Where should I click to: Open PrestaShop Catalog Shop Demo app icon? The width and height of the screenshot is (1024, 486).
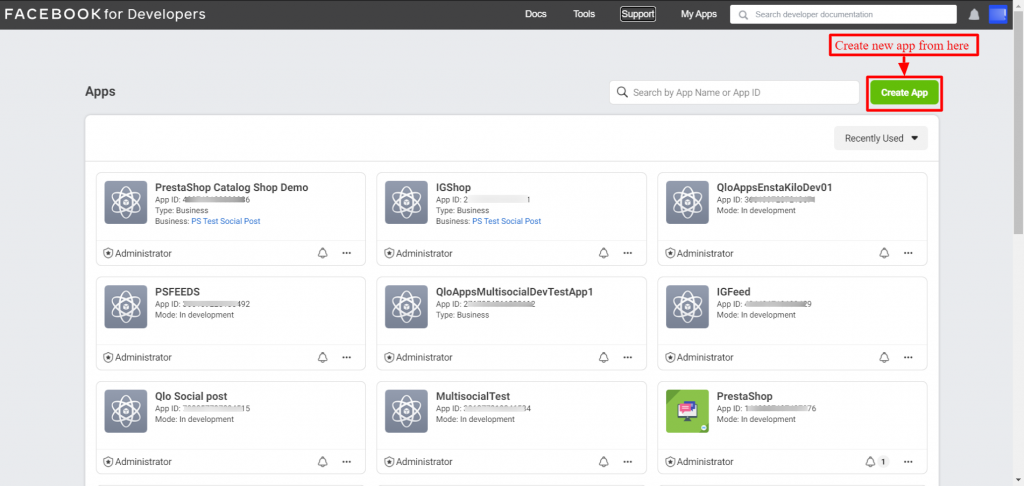pyautogui.click(x=125, y=202)
